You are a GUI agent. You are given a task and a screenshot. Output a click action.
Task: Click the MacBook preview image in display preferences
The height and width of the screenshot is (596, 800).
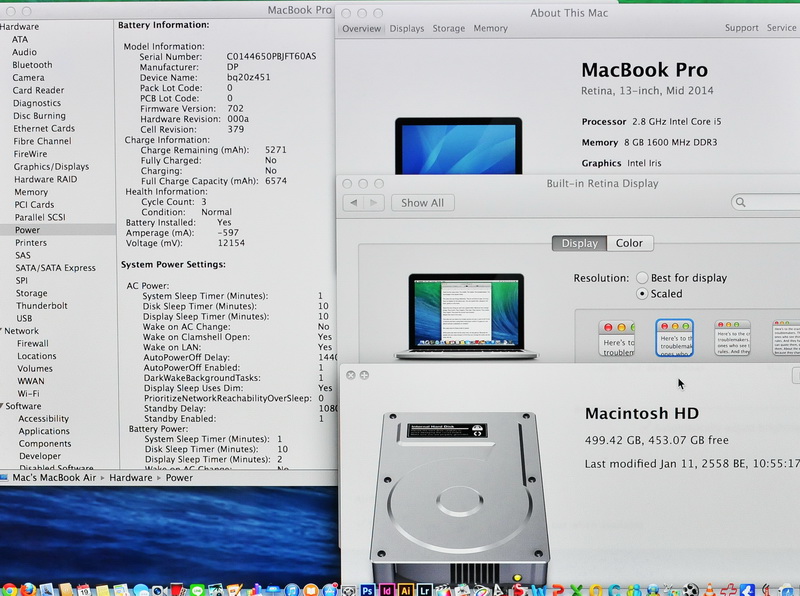pos(466,316)
